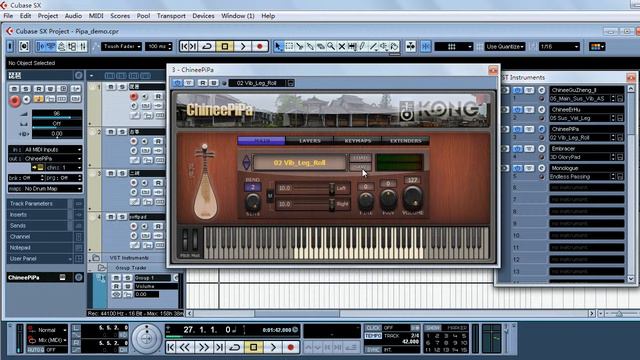The image size is (640, 360).
Task: Open Touch Fader automation mode dropdown
Action: pyautogui.click(x=121, y=47)
